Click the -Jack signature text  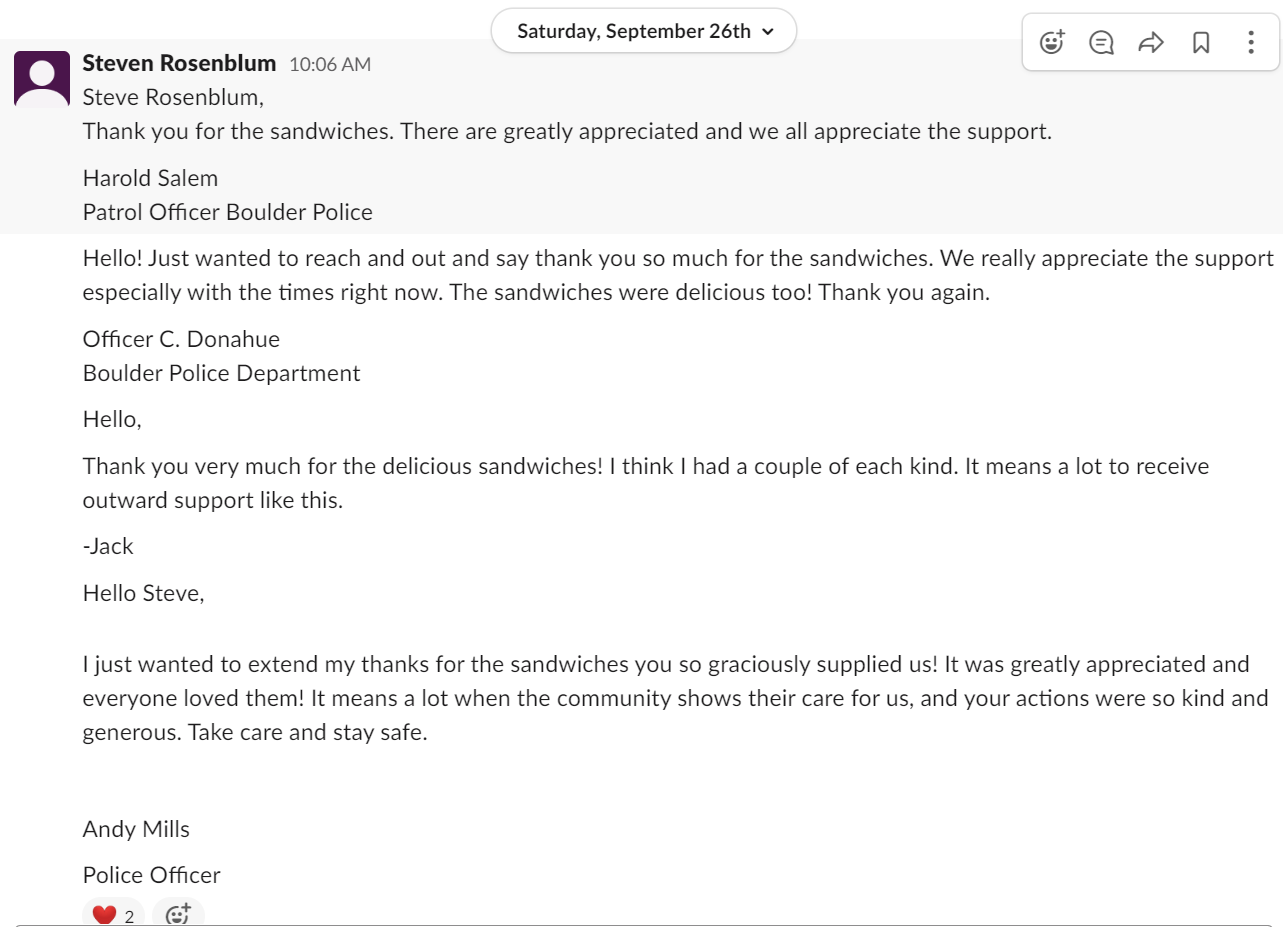(x=108, y=546)
